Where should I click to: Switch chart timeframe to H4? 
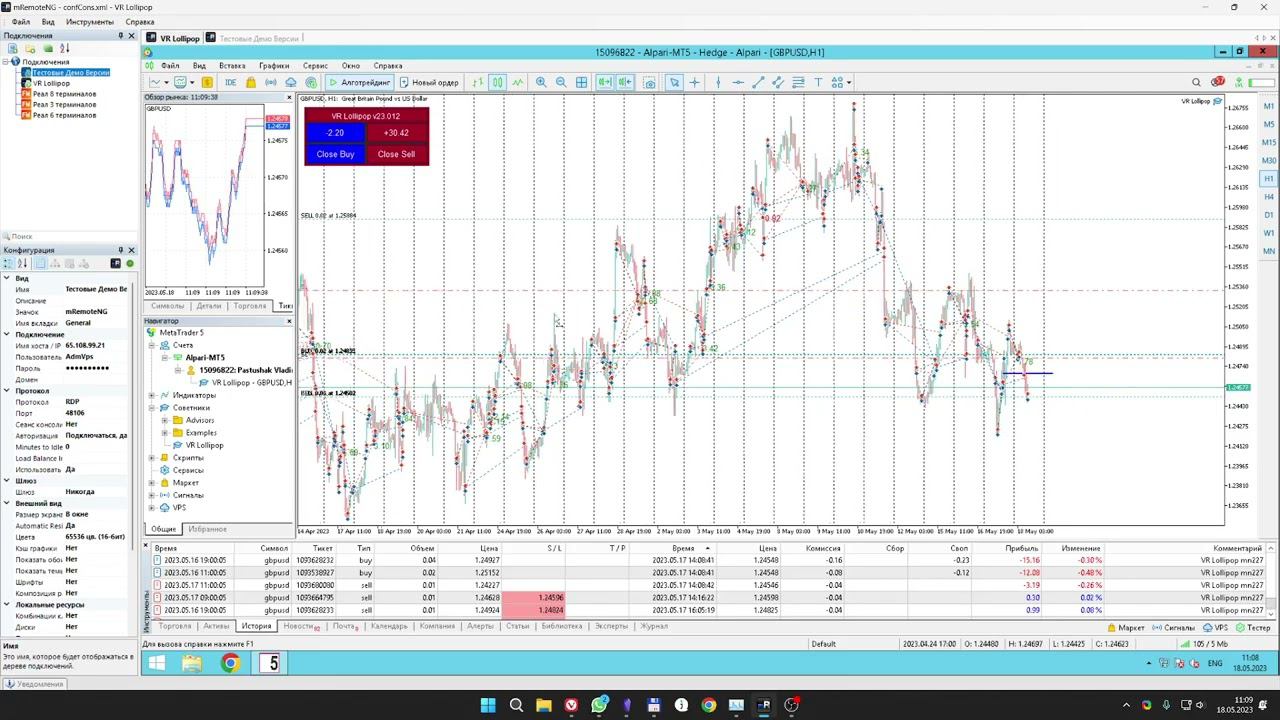coord(1269,196)
